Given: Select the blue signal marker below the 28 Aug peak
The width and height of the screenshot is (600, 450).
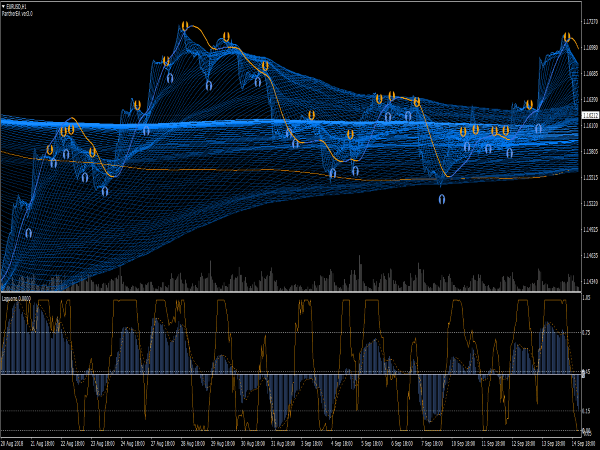Looking at the screenshot, I should click(209, 86).
